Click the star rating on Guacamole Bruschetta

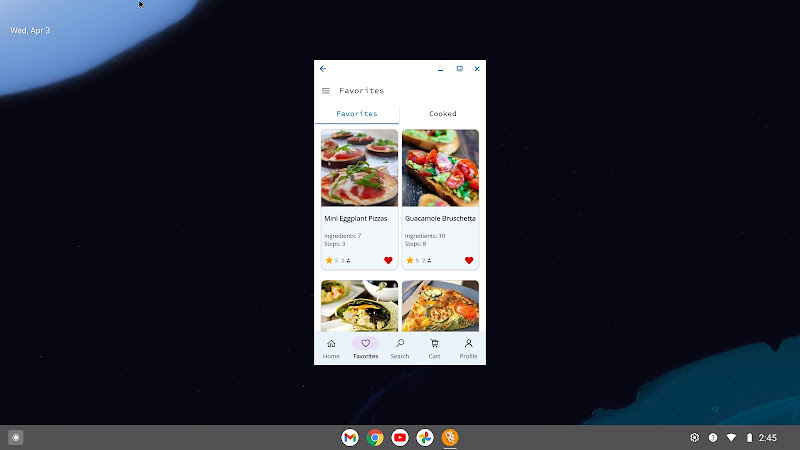tap(410, 260)
